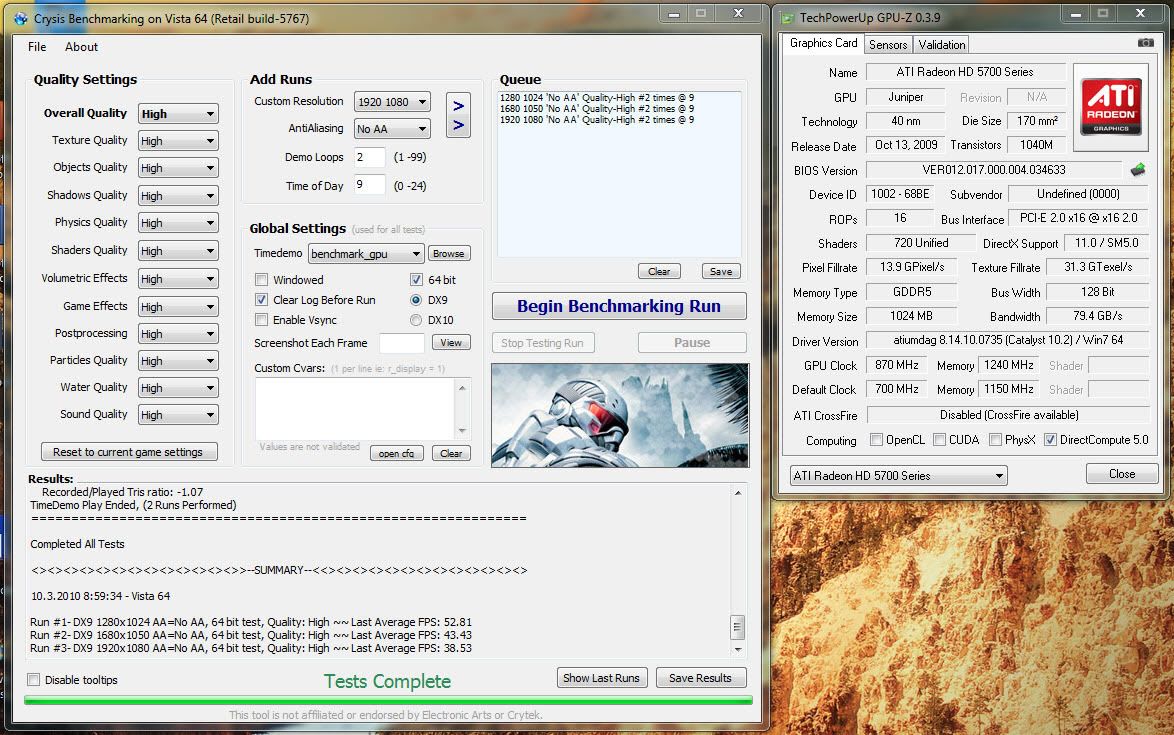Image resolution: width=1174 pixels, height=735 pixels.
Task: Open the Water Quality dropdown
Action: [x=178, y=388]
